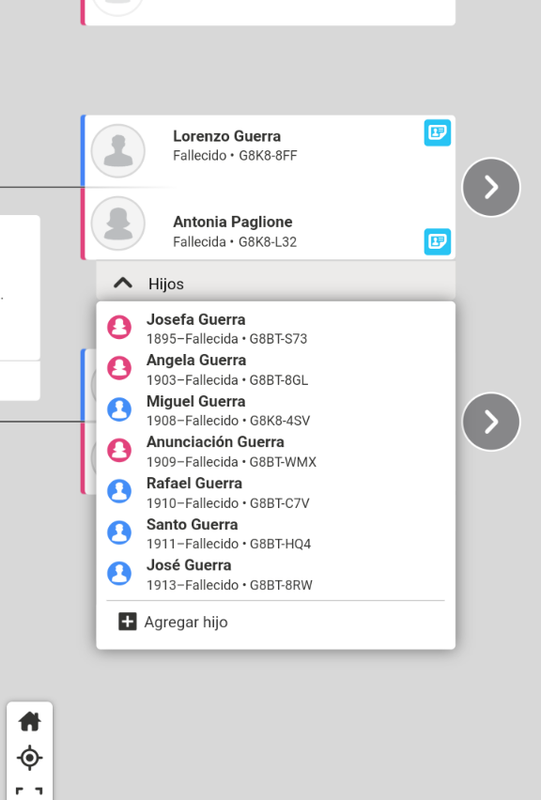Viewport: 541px width, 800px height.
Task: Select Miguel Guerra from the children list
Action: click(x=196, y=402)
